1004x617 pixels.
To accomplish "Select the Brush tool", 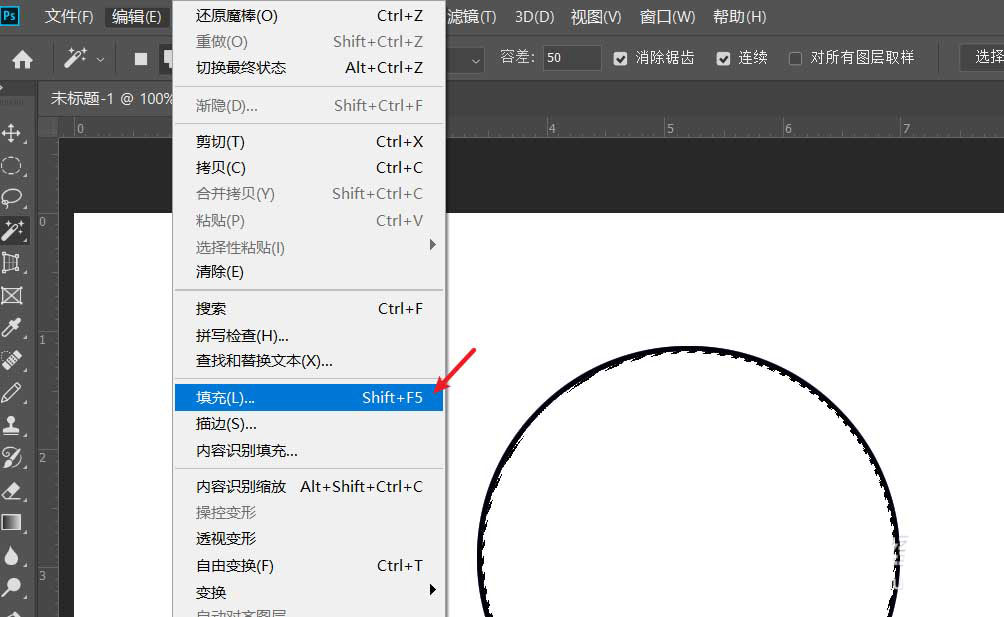I will coord(12,392).
